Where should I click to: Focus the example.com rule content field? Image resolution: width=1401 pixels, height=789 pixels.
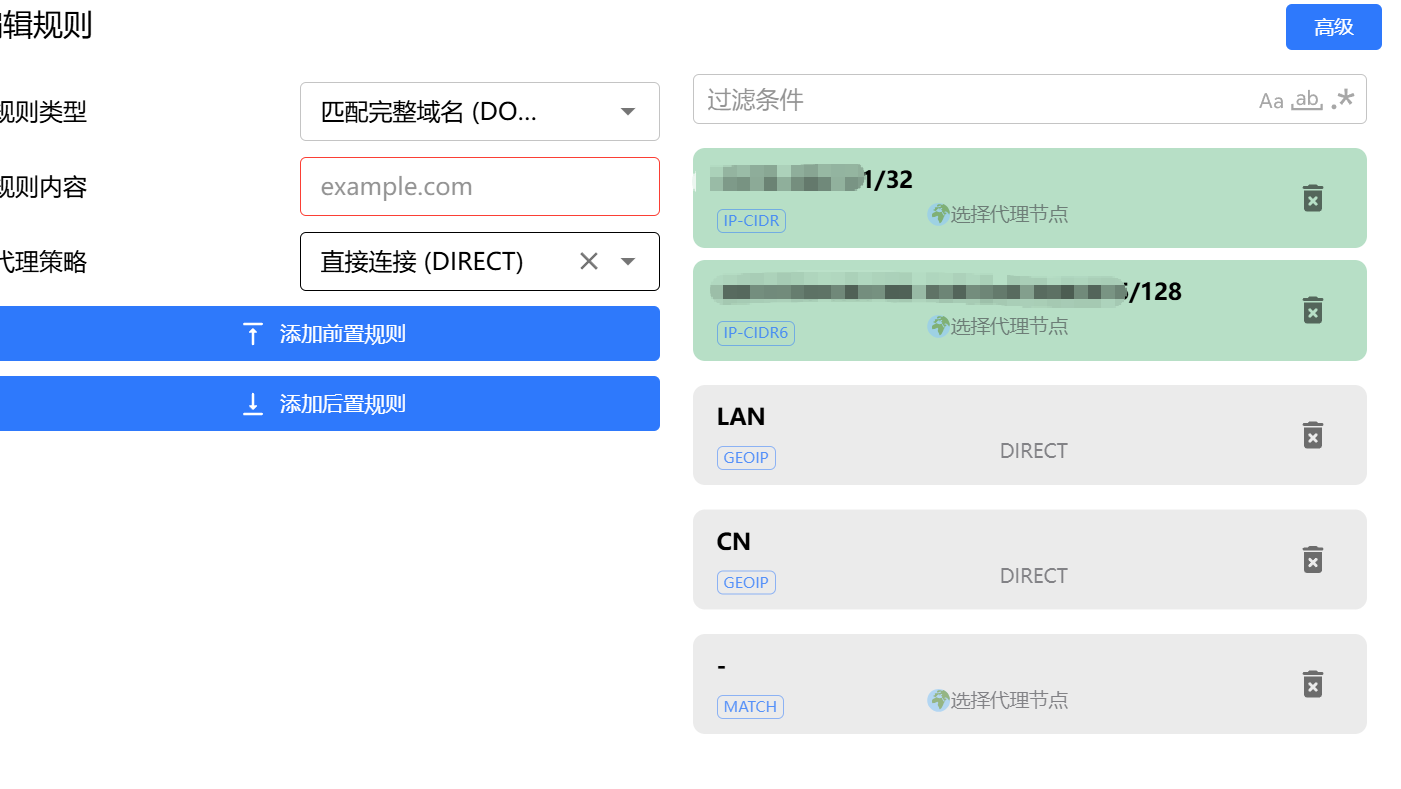(x=480, y=186)
